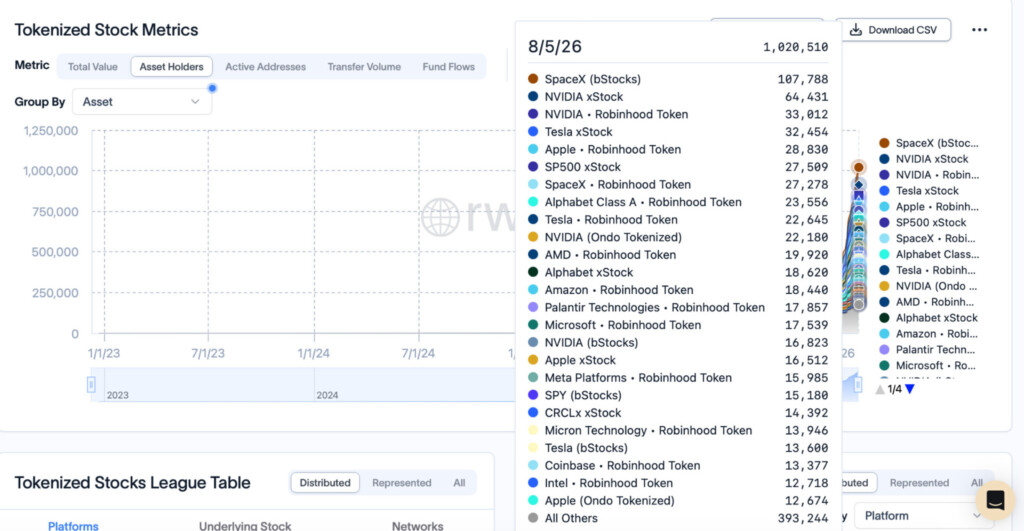Image resolution: width=1024 pixels, height=531 pixels.
Task: Select the Total Value metric
Action: (x=93, y=67)
